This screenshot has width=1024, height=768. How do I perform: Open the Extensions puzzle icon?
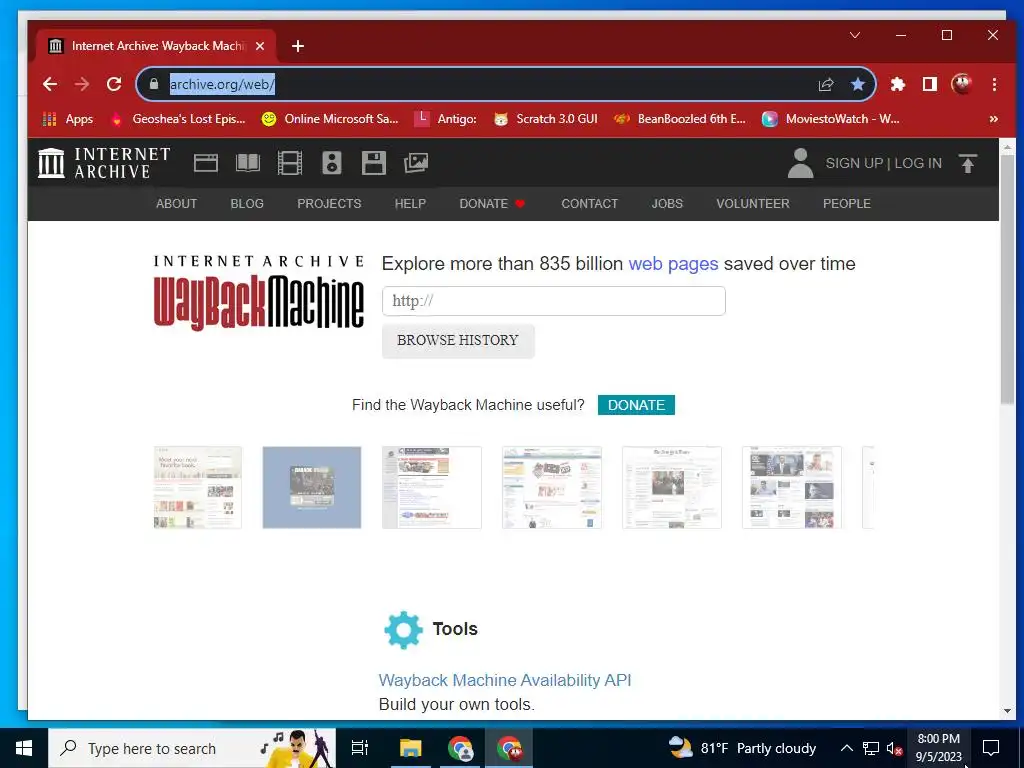pyautogui.click(x=898, y=84)
